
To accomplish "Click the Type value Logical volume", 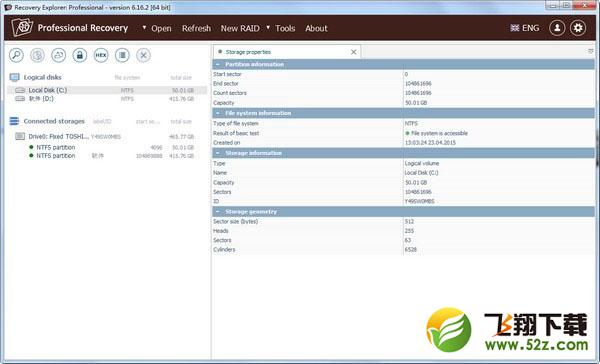I will click(422, 163).
